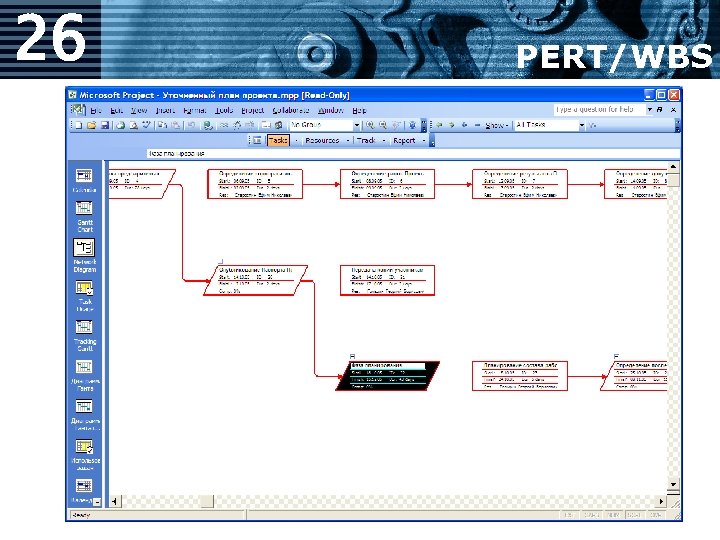Select the red parallelogram summary node in the middle row
This screenshot has height=540, width=720.
(x=255, y=280)
